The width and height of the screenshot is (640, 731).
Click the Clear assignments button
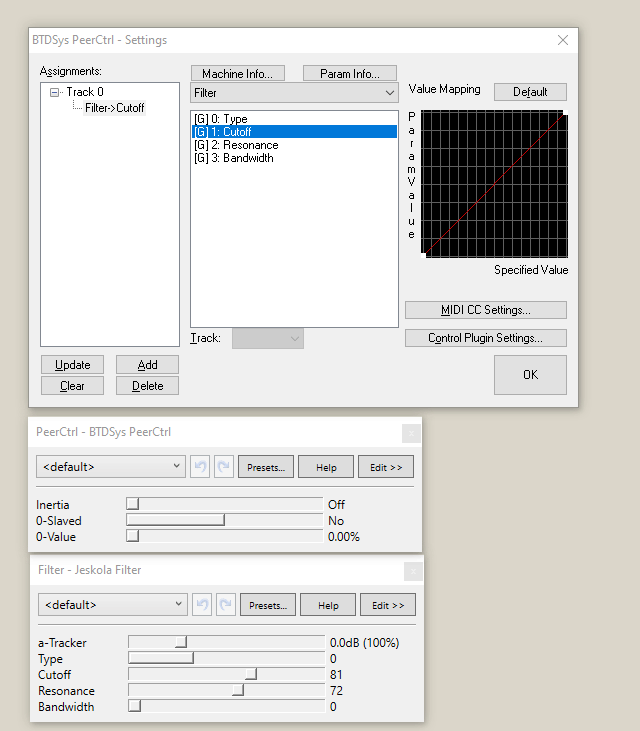(72, 386)
